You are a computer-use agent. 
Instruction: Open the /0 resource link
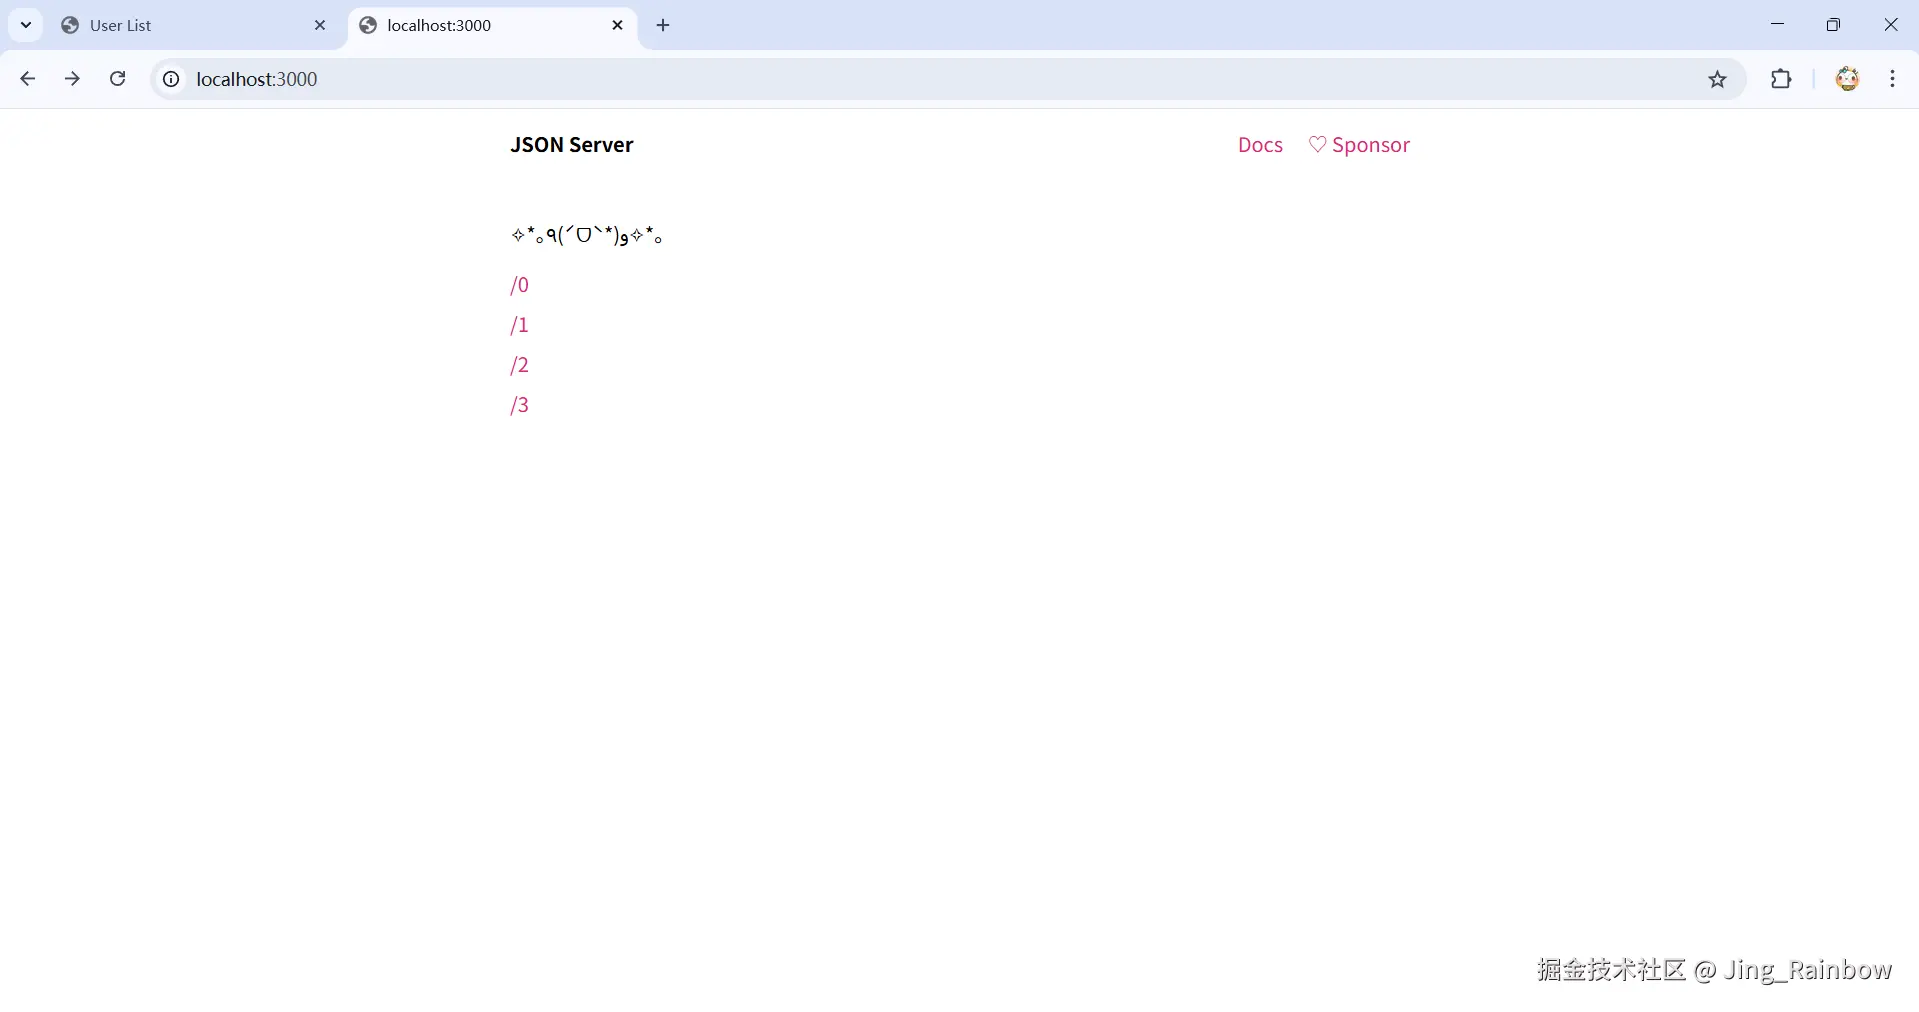518,285
